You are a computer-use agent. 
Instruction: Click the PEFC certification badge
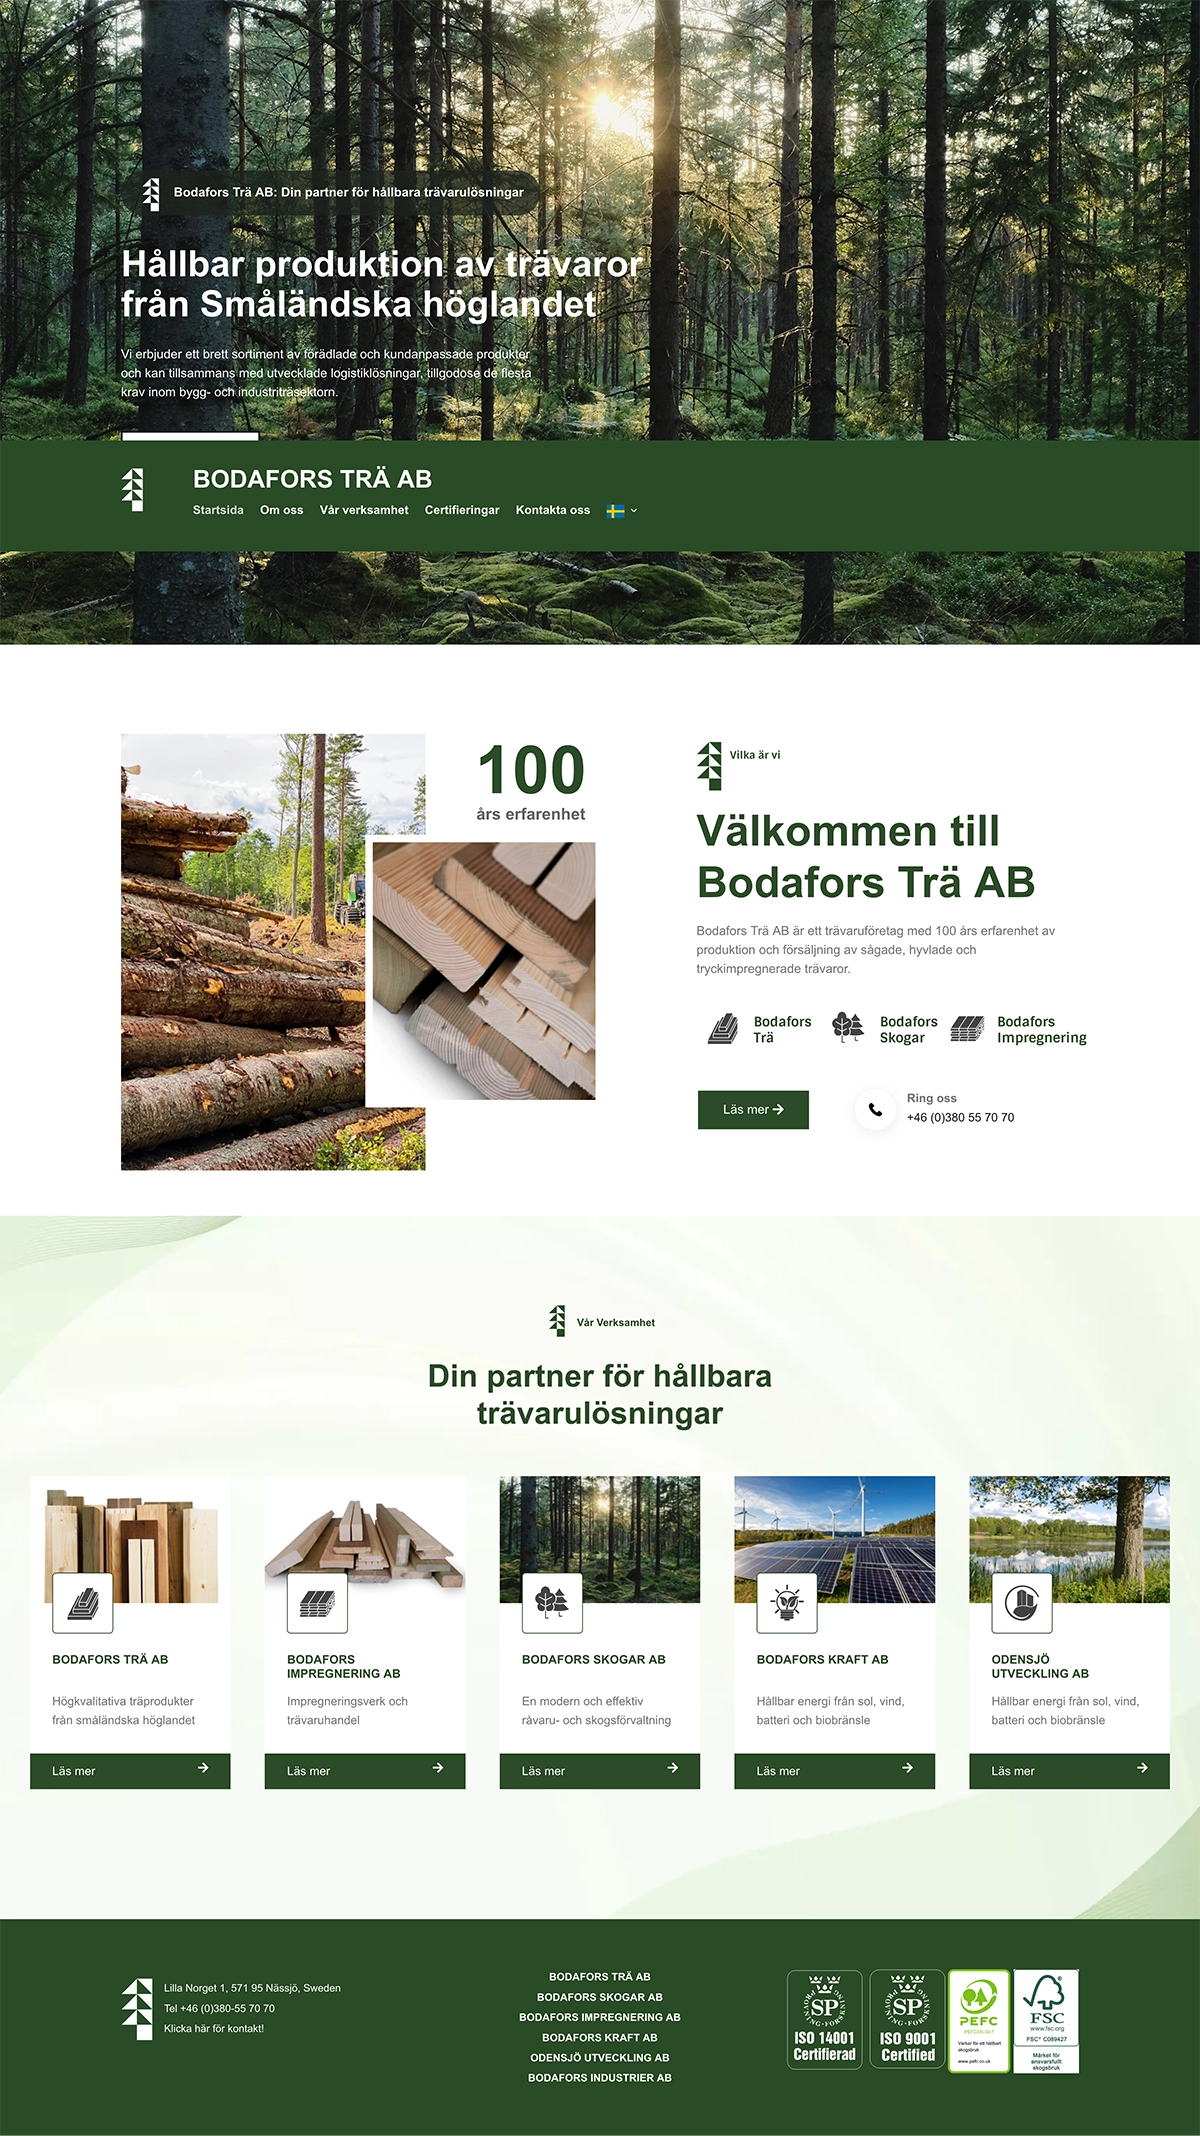pos(978,2020)
